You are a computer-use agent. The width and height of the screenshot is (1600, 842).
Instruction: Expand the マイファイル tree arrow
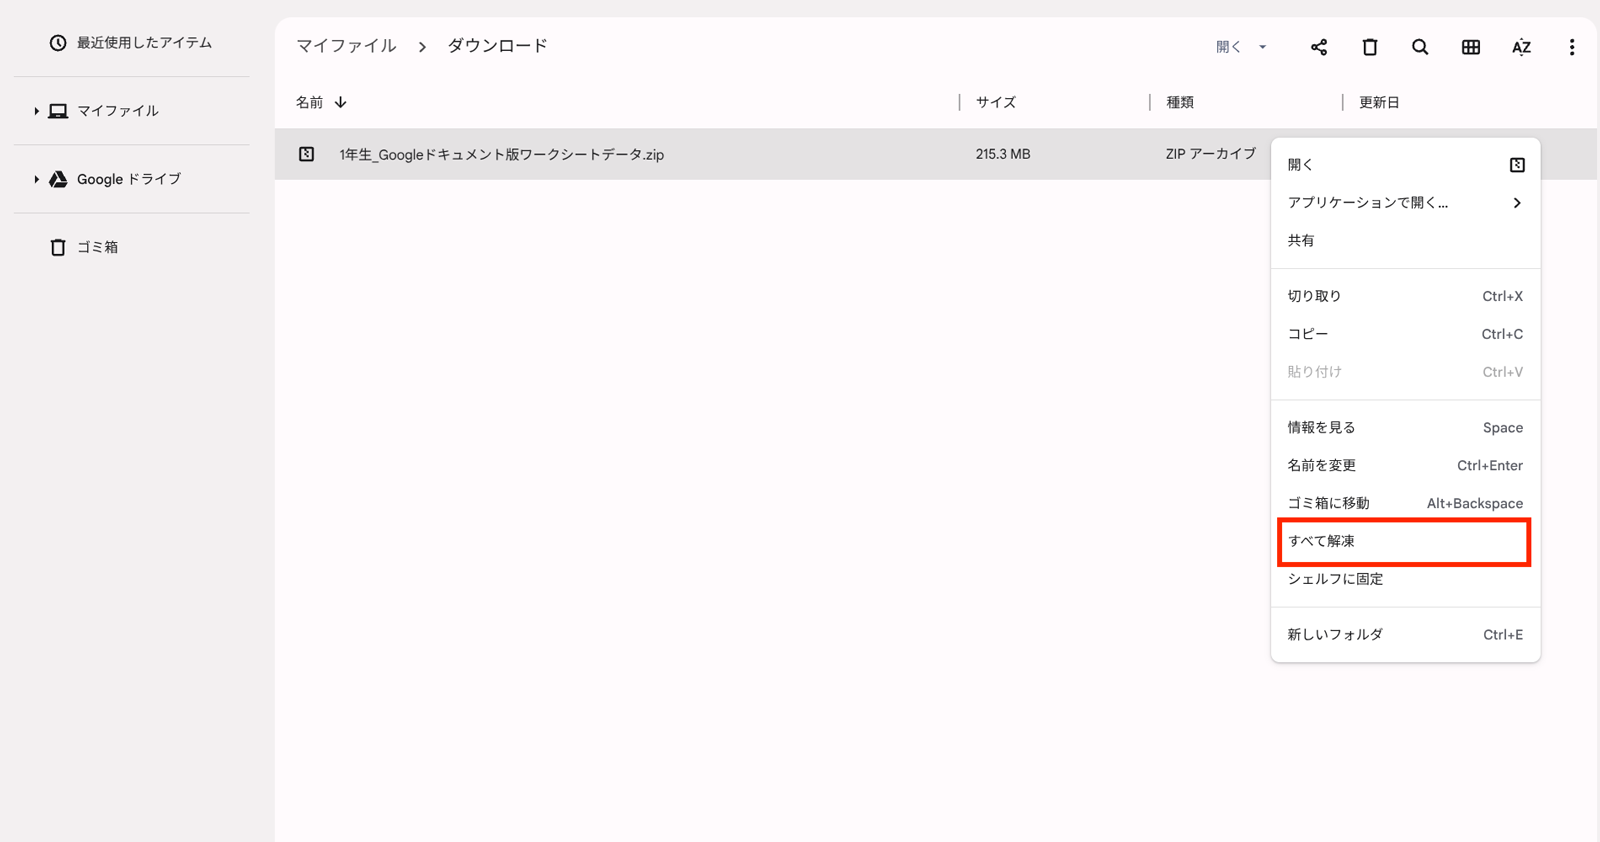36,111
